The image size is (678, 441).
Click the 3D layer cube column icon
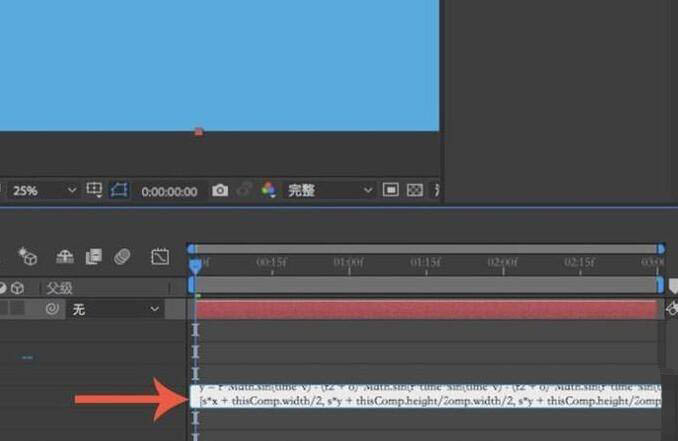click(17, 288)
